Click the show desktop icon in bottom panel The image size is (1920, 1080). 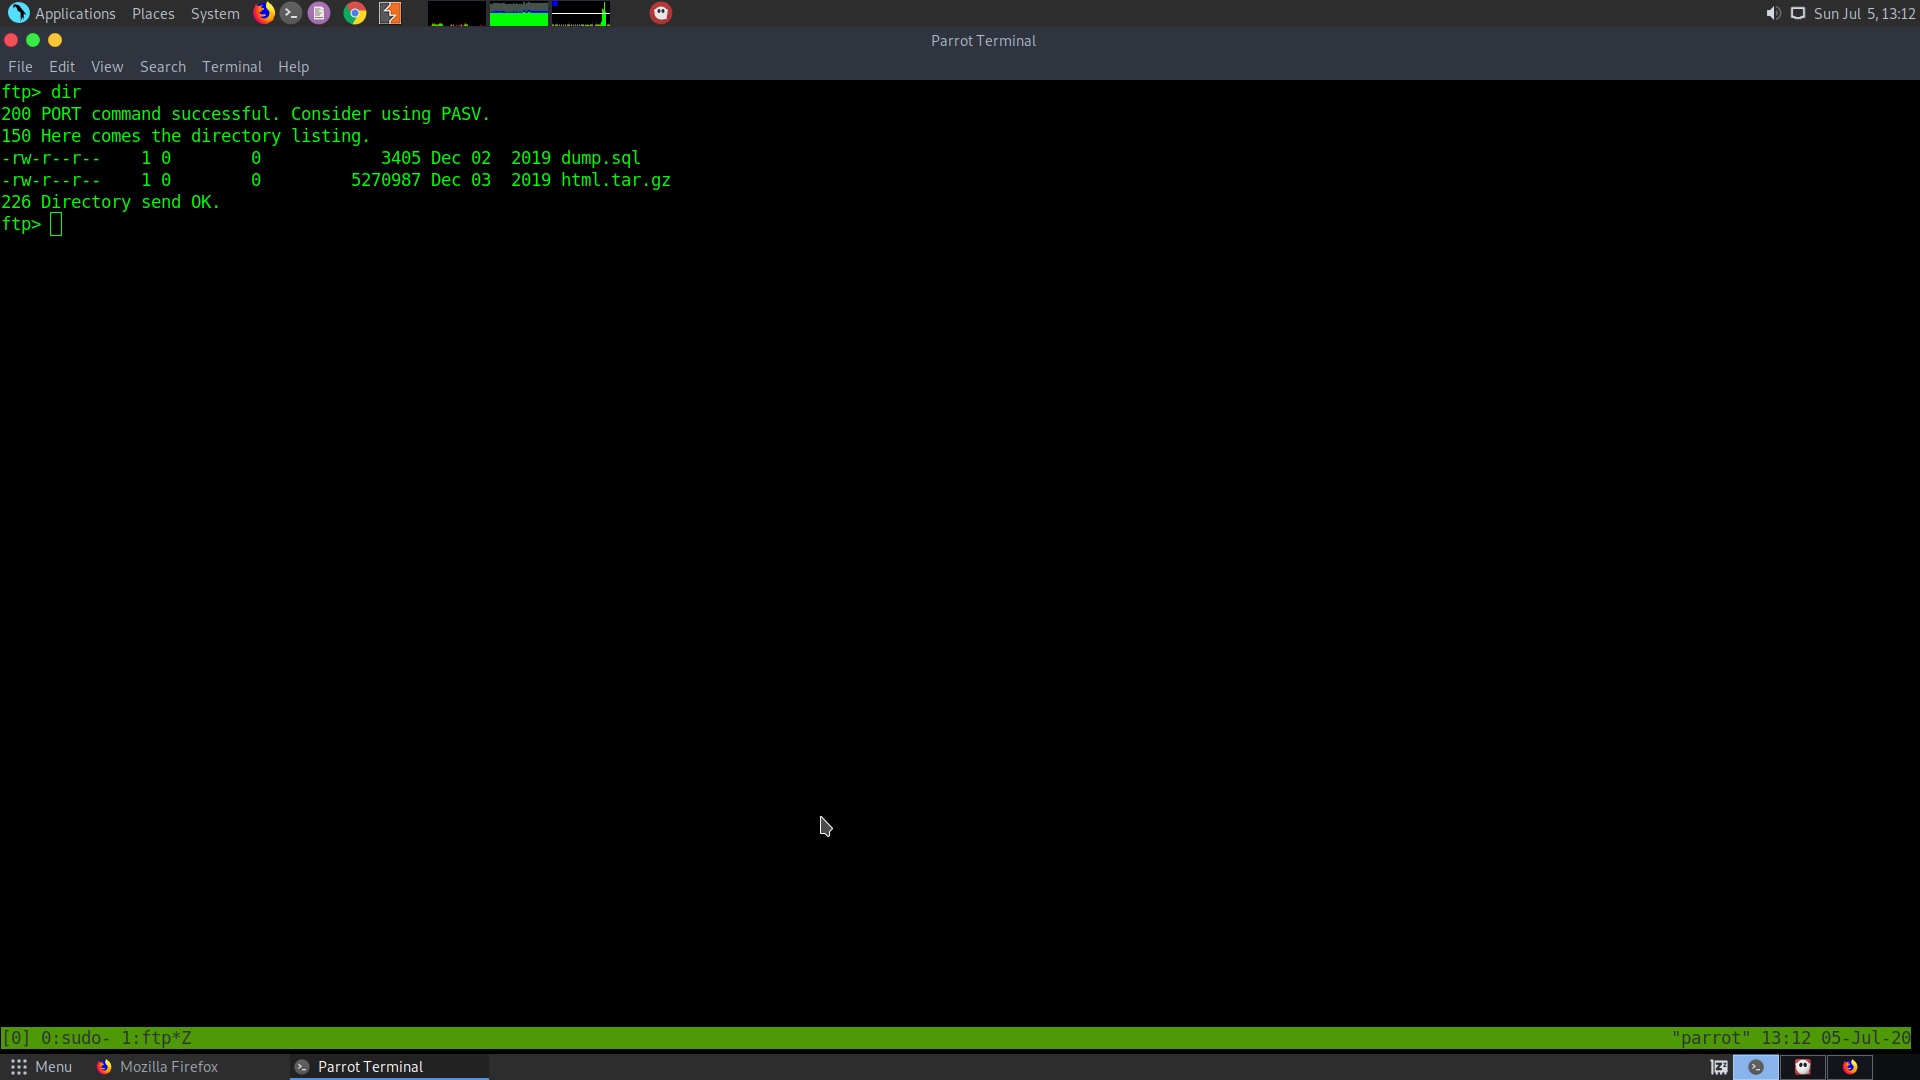tap(1719, 1067)
